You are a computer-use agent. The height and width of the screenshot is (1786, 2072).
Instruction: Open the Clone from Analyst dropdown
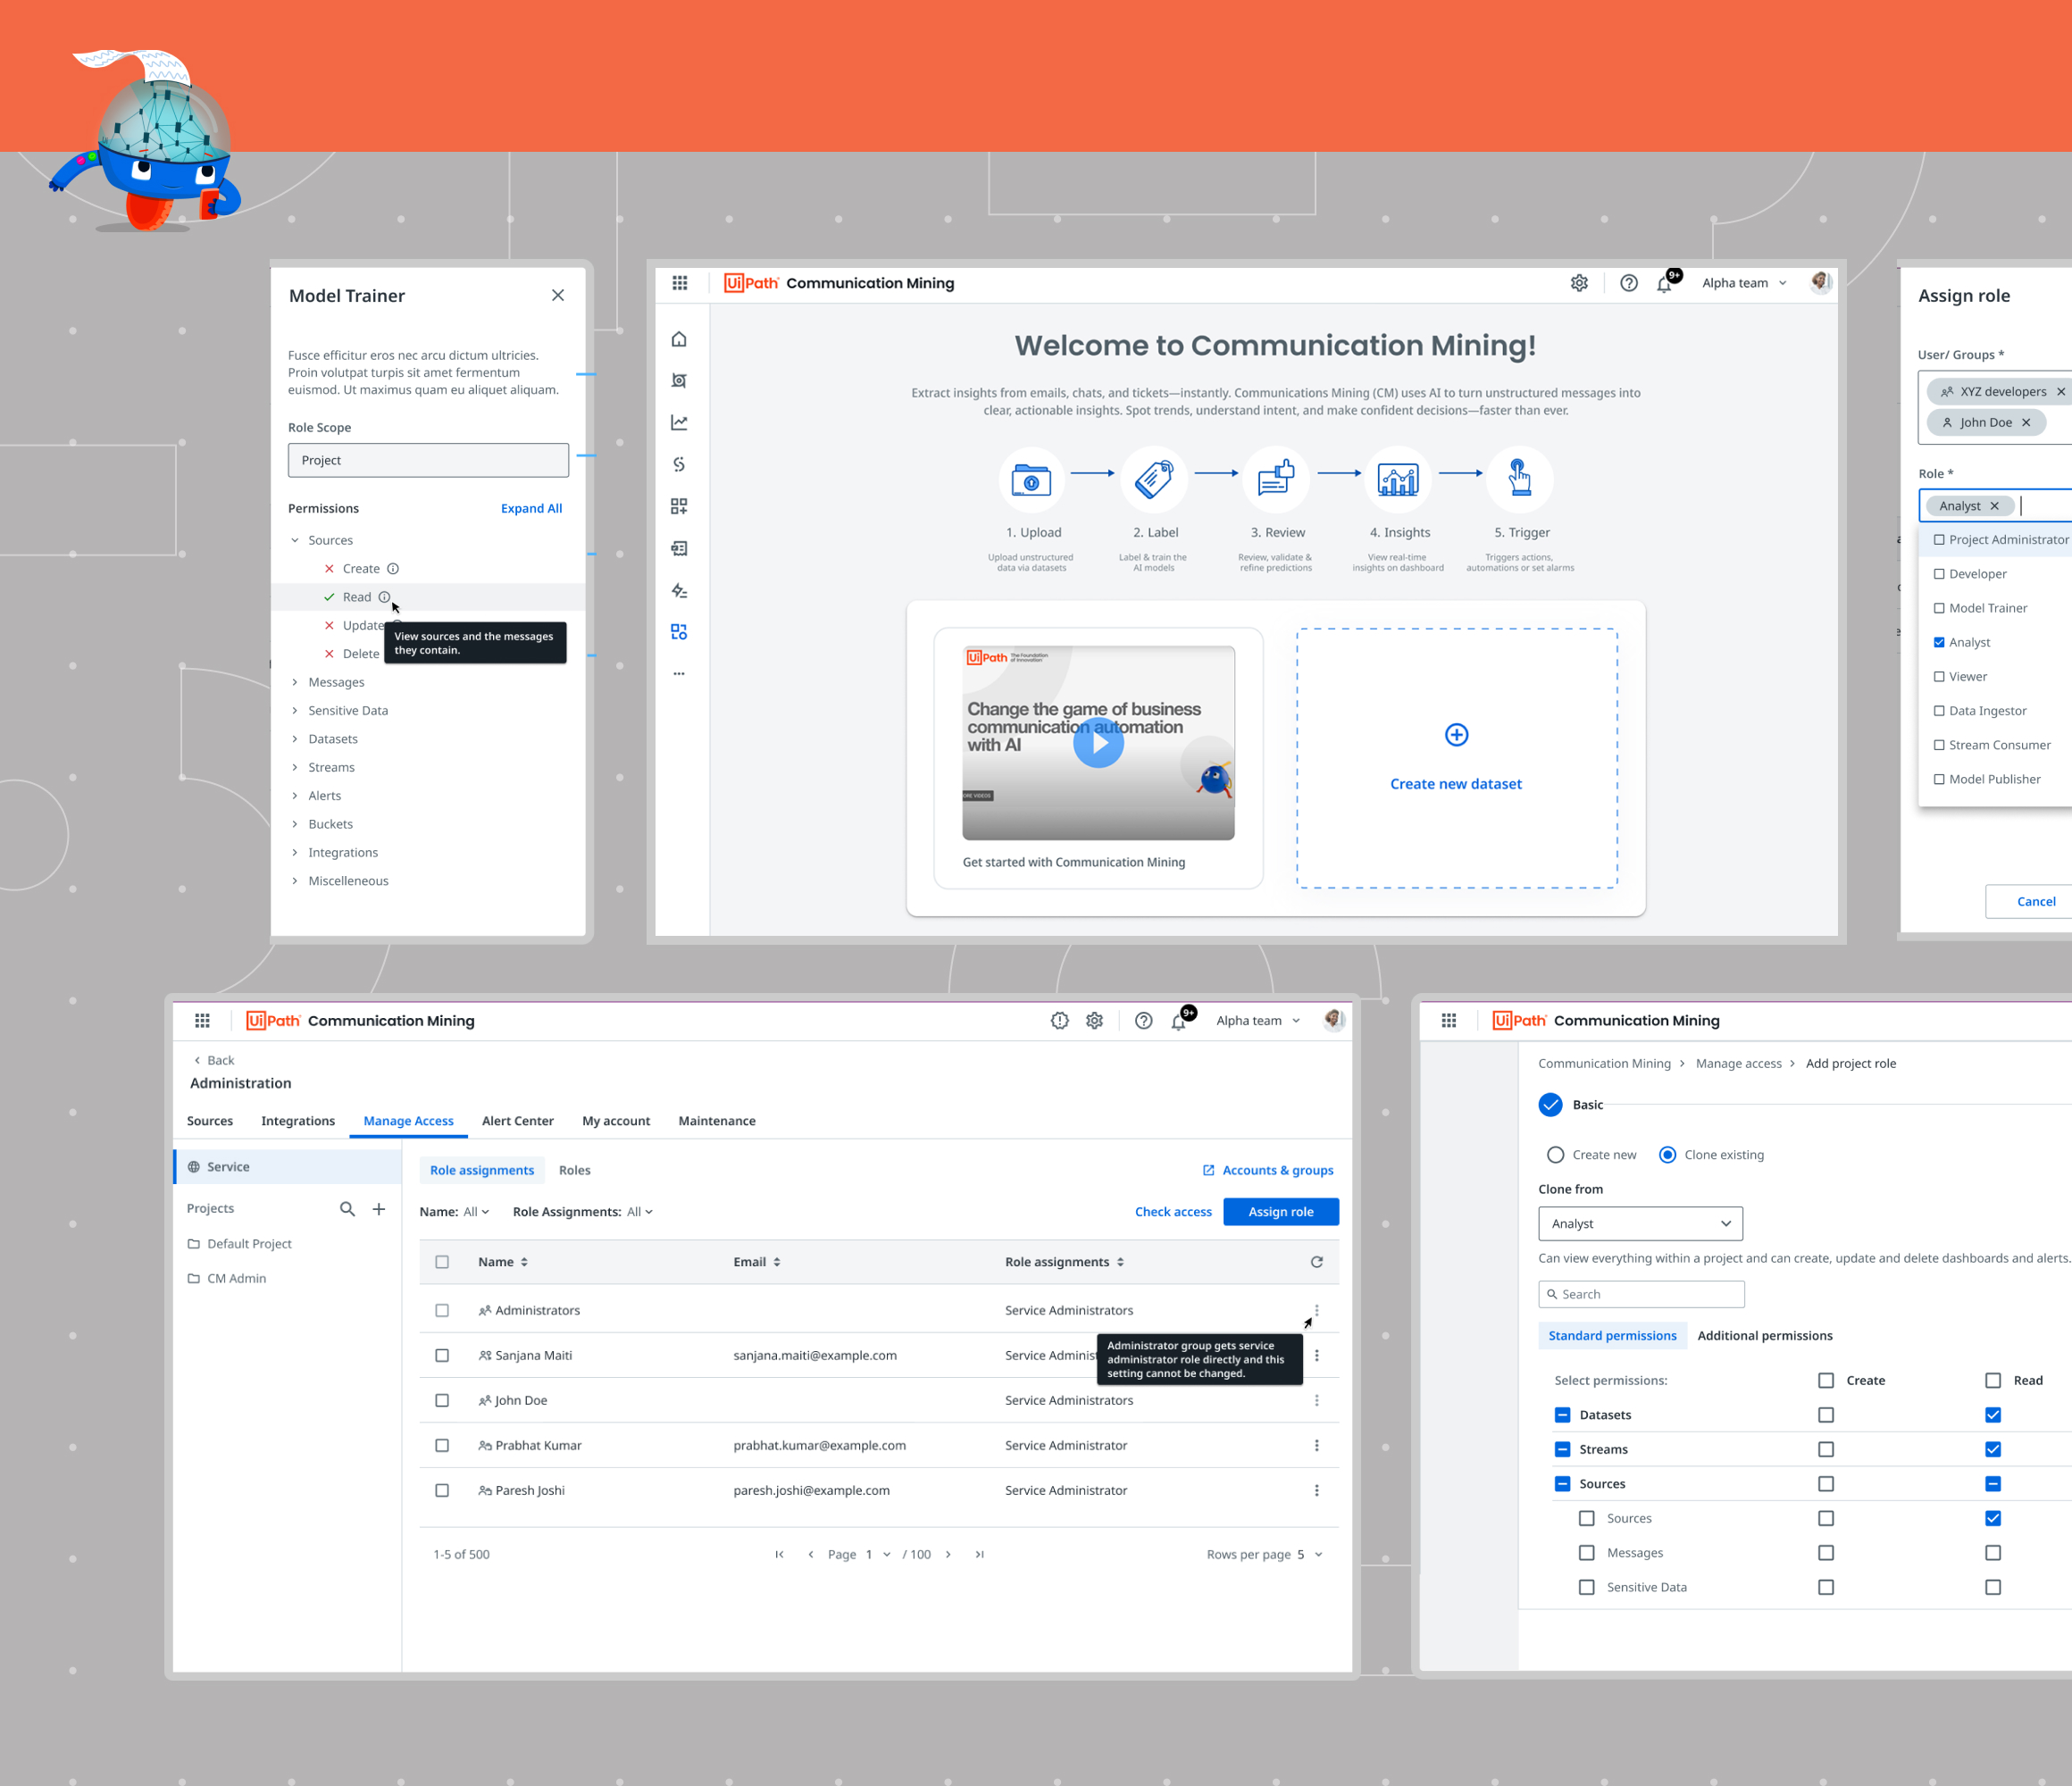coord(1640,1224)
